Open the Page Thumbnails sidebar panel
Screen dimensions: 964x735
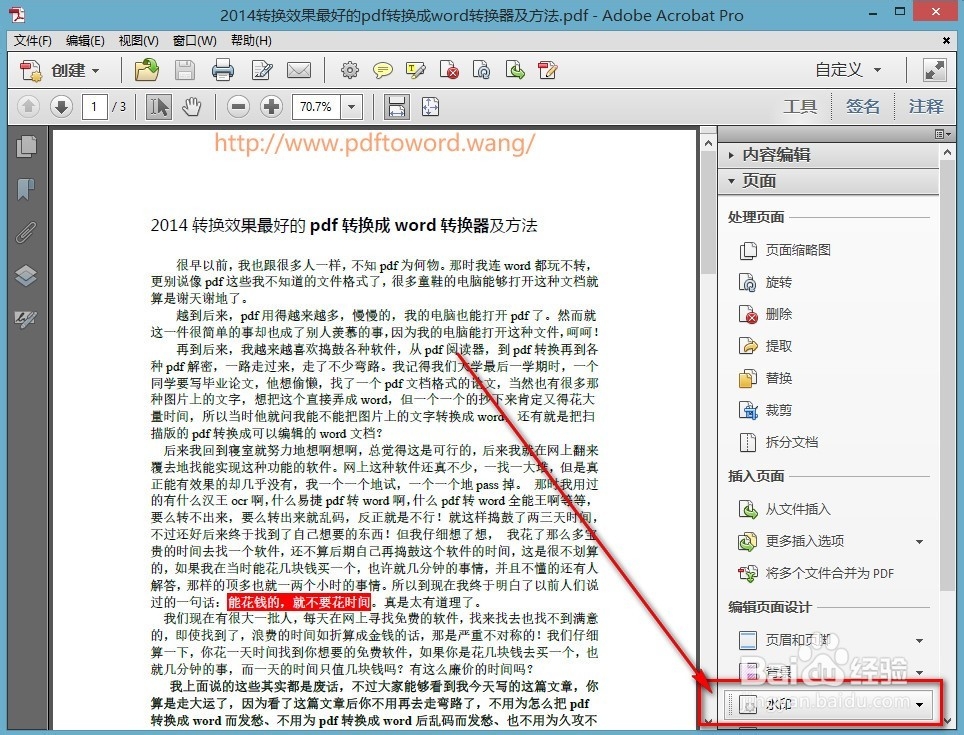26,146
